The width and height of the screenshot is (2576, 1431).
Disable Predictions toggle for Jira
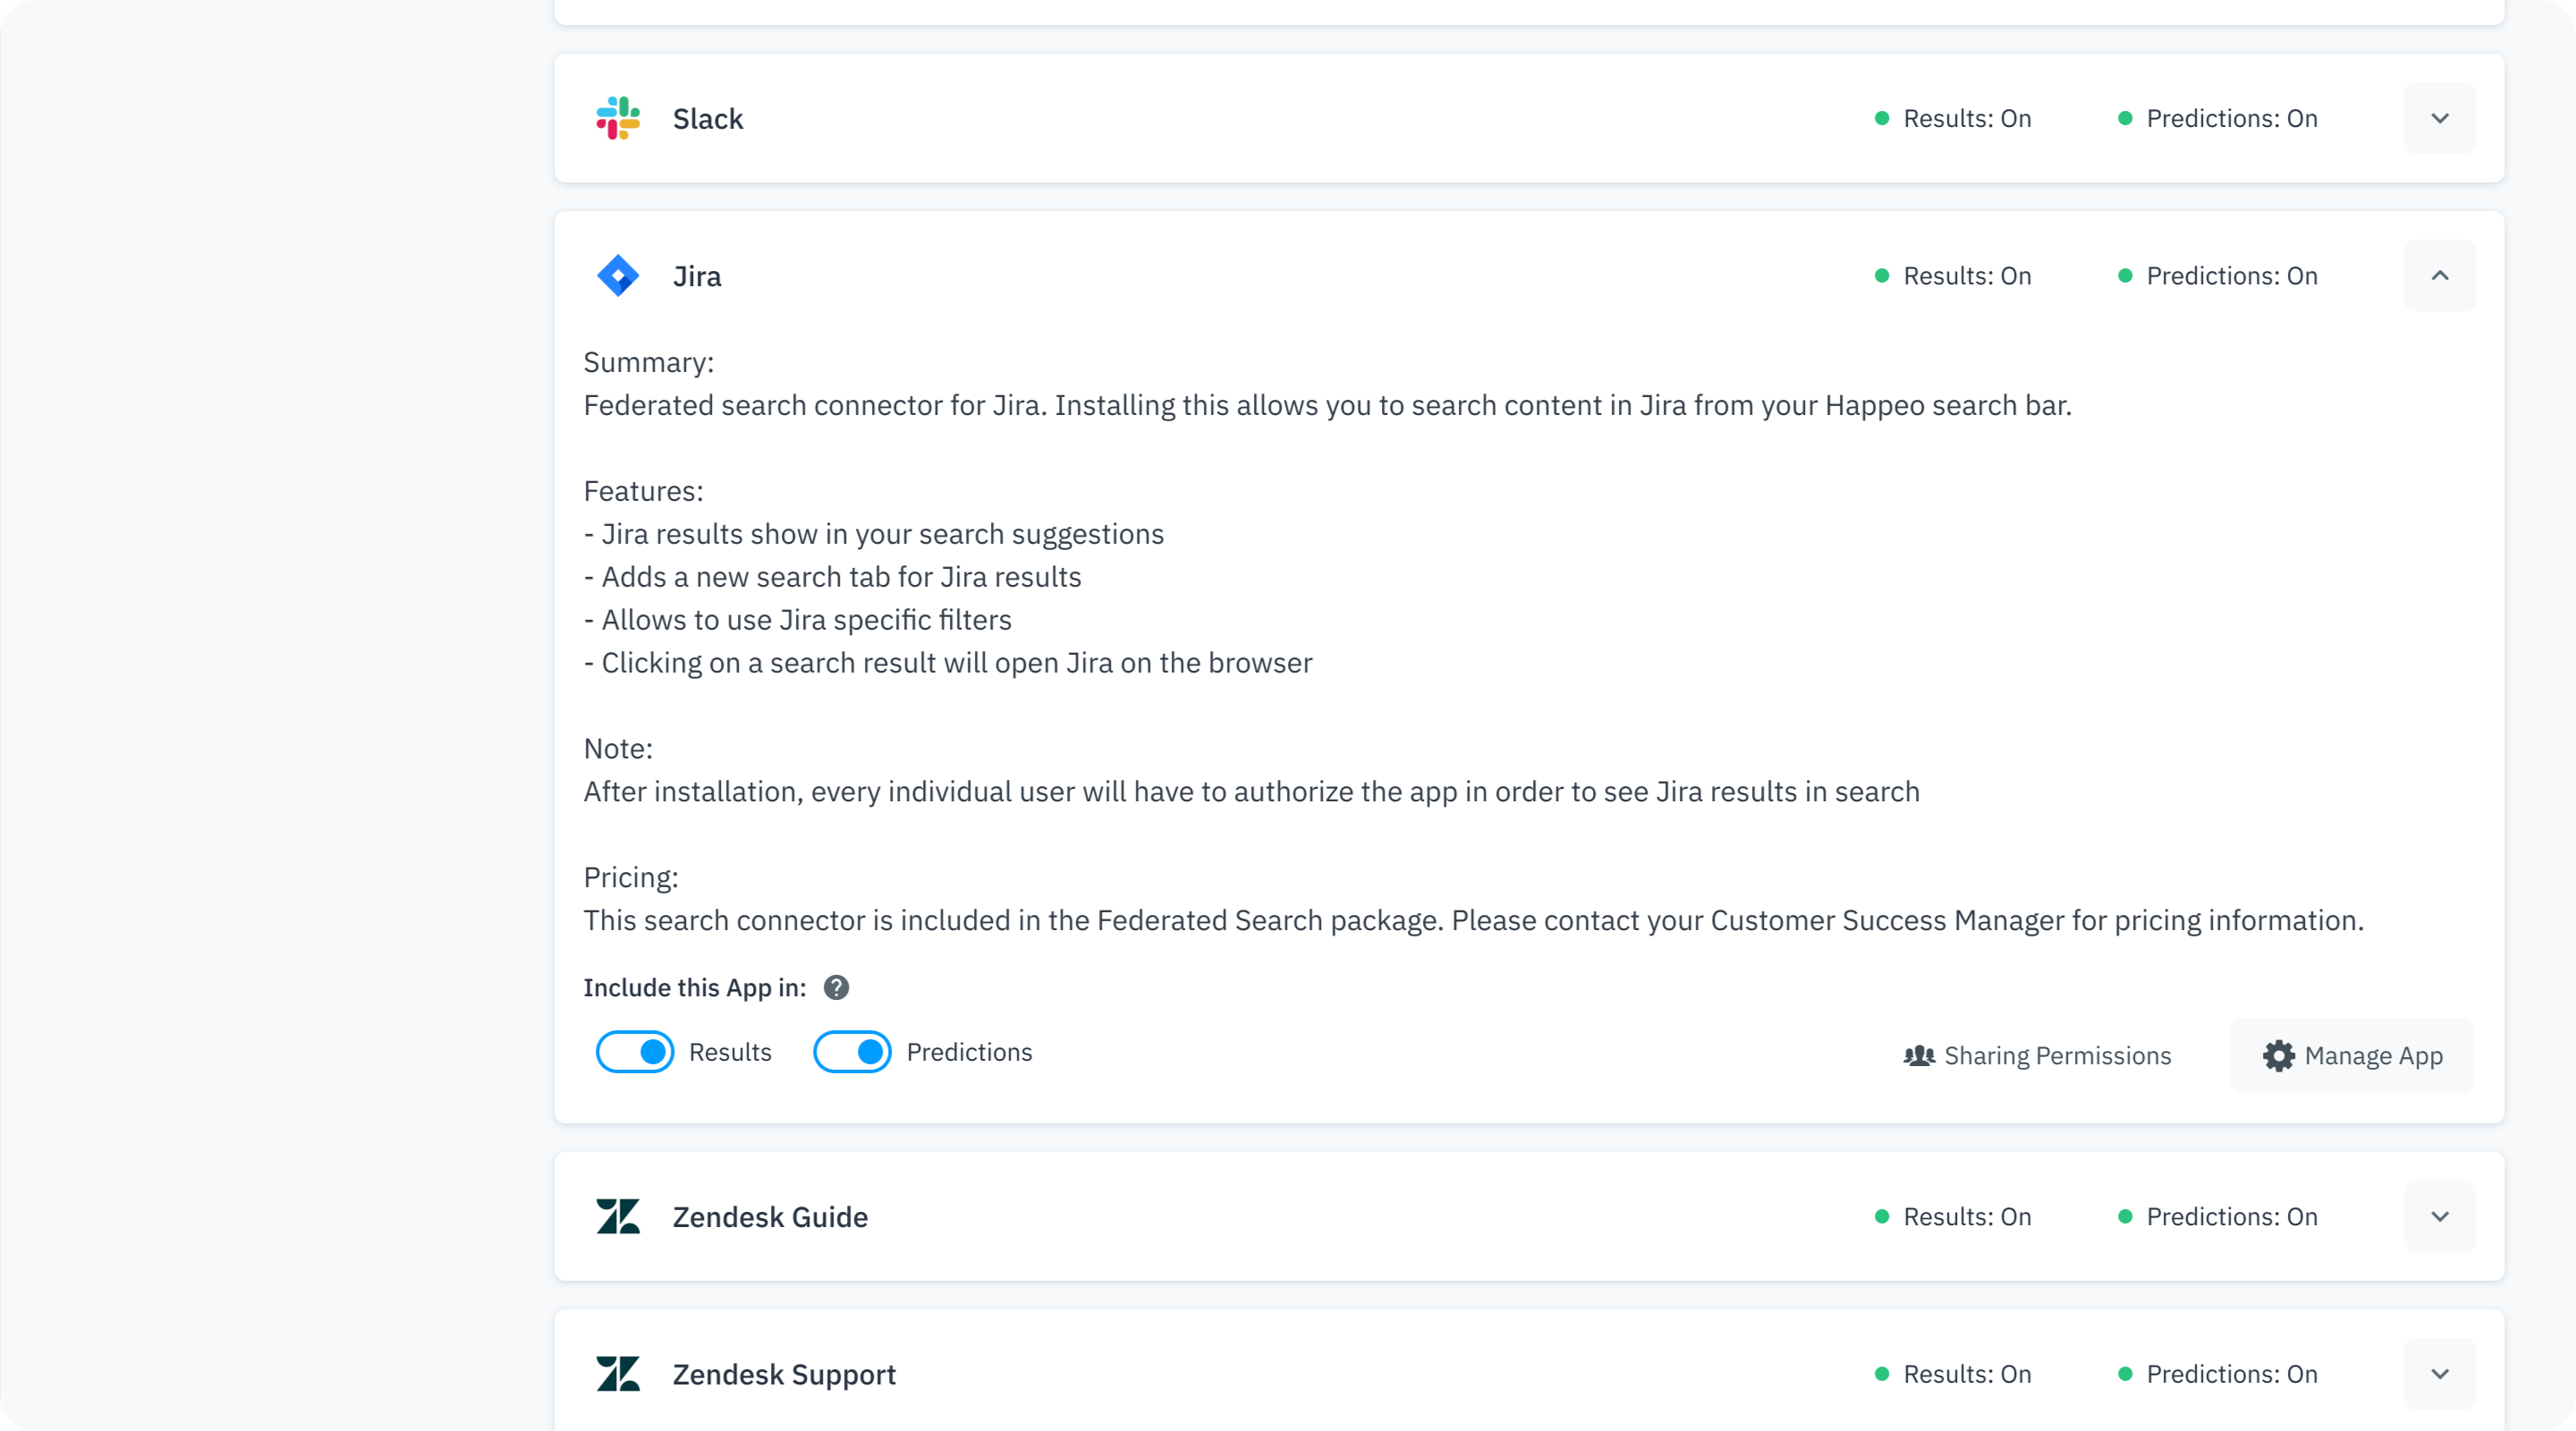tap(852, 1051)
